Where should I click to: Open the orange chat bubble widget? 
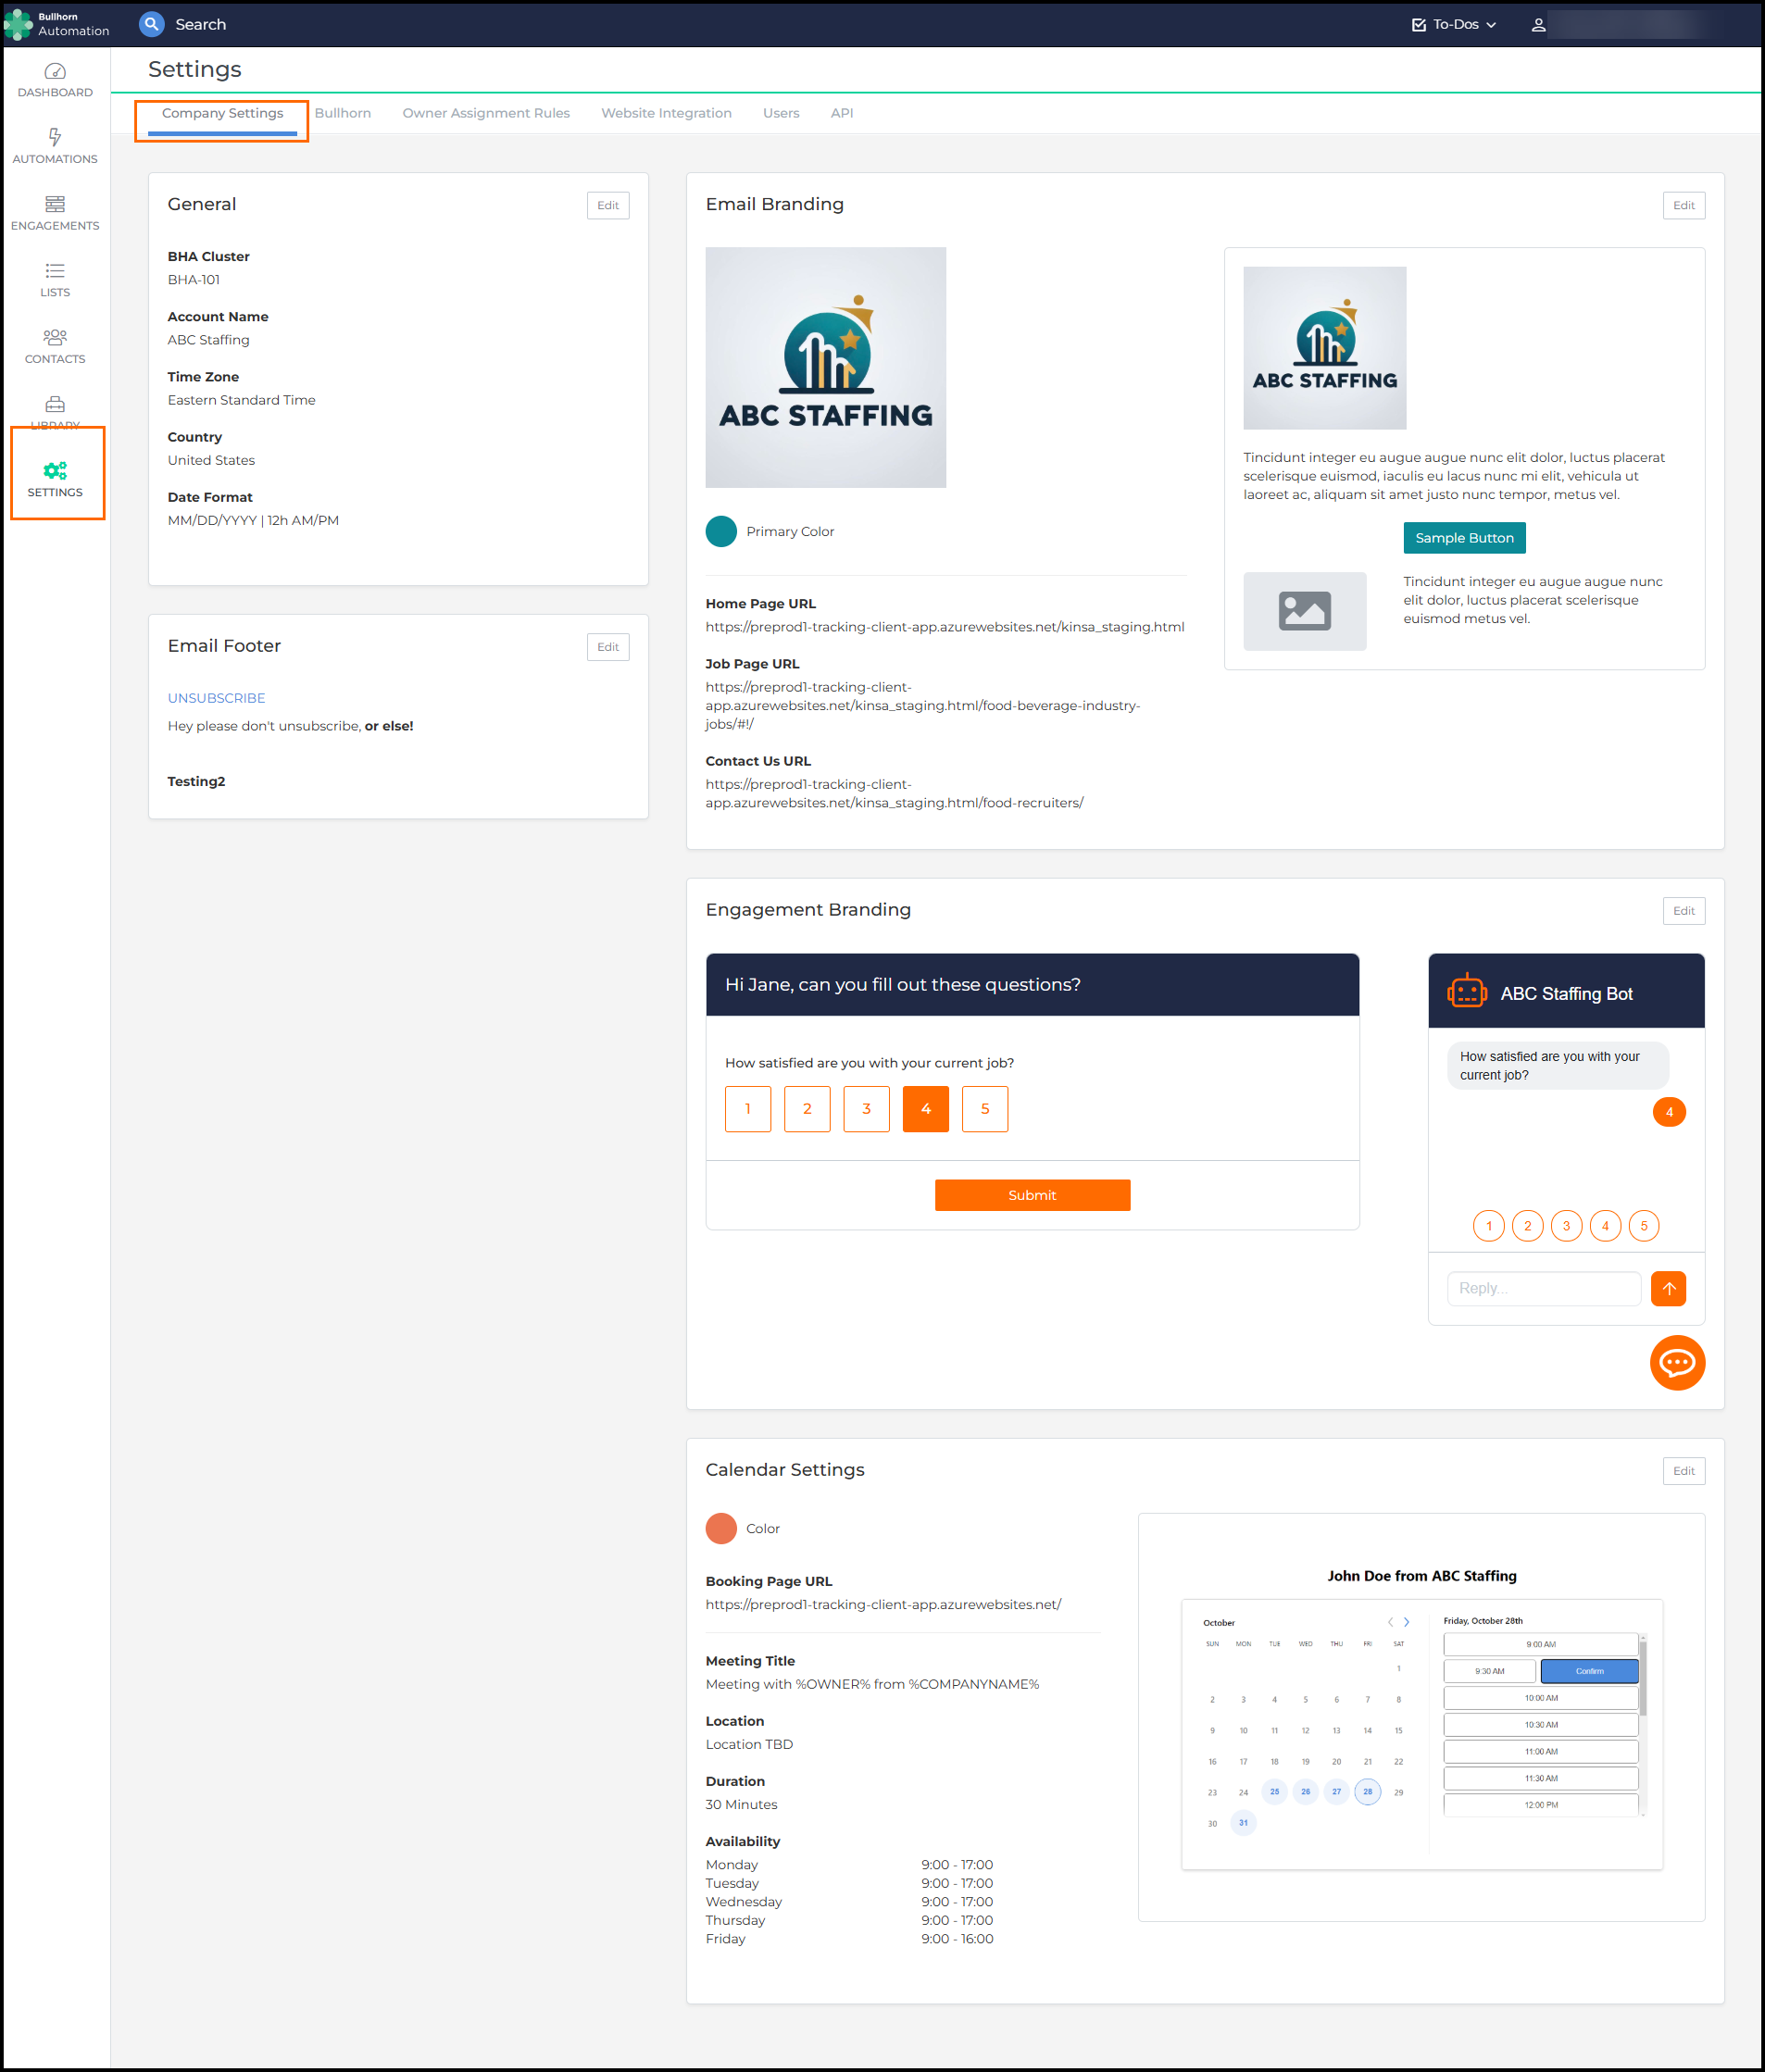click(1676, 1362)
